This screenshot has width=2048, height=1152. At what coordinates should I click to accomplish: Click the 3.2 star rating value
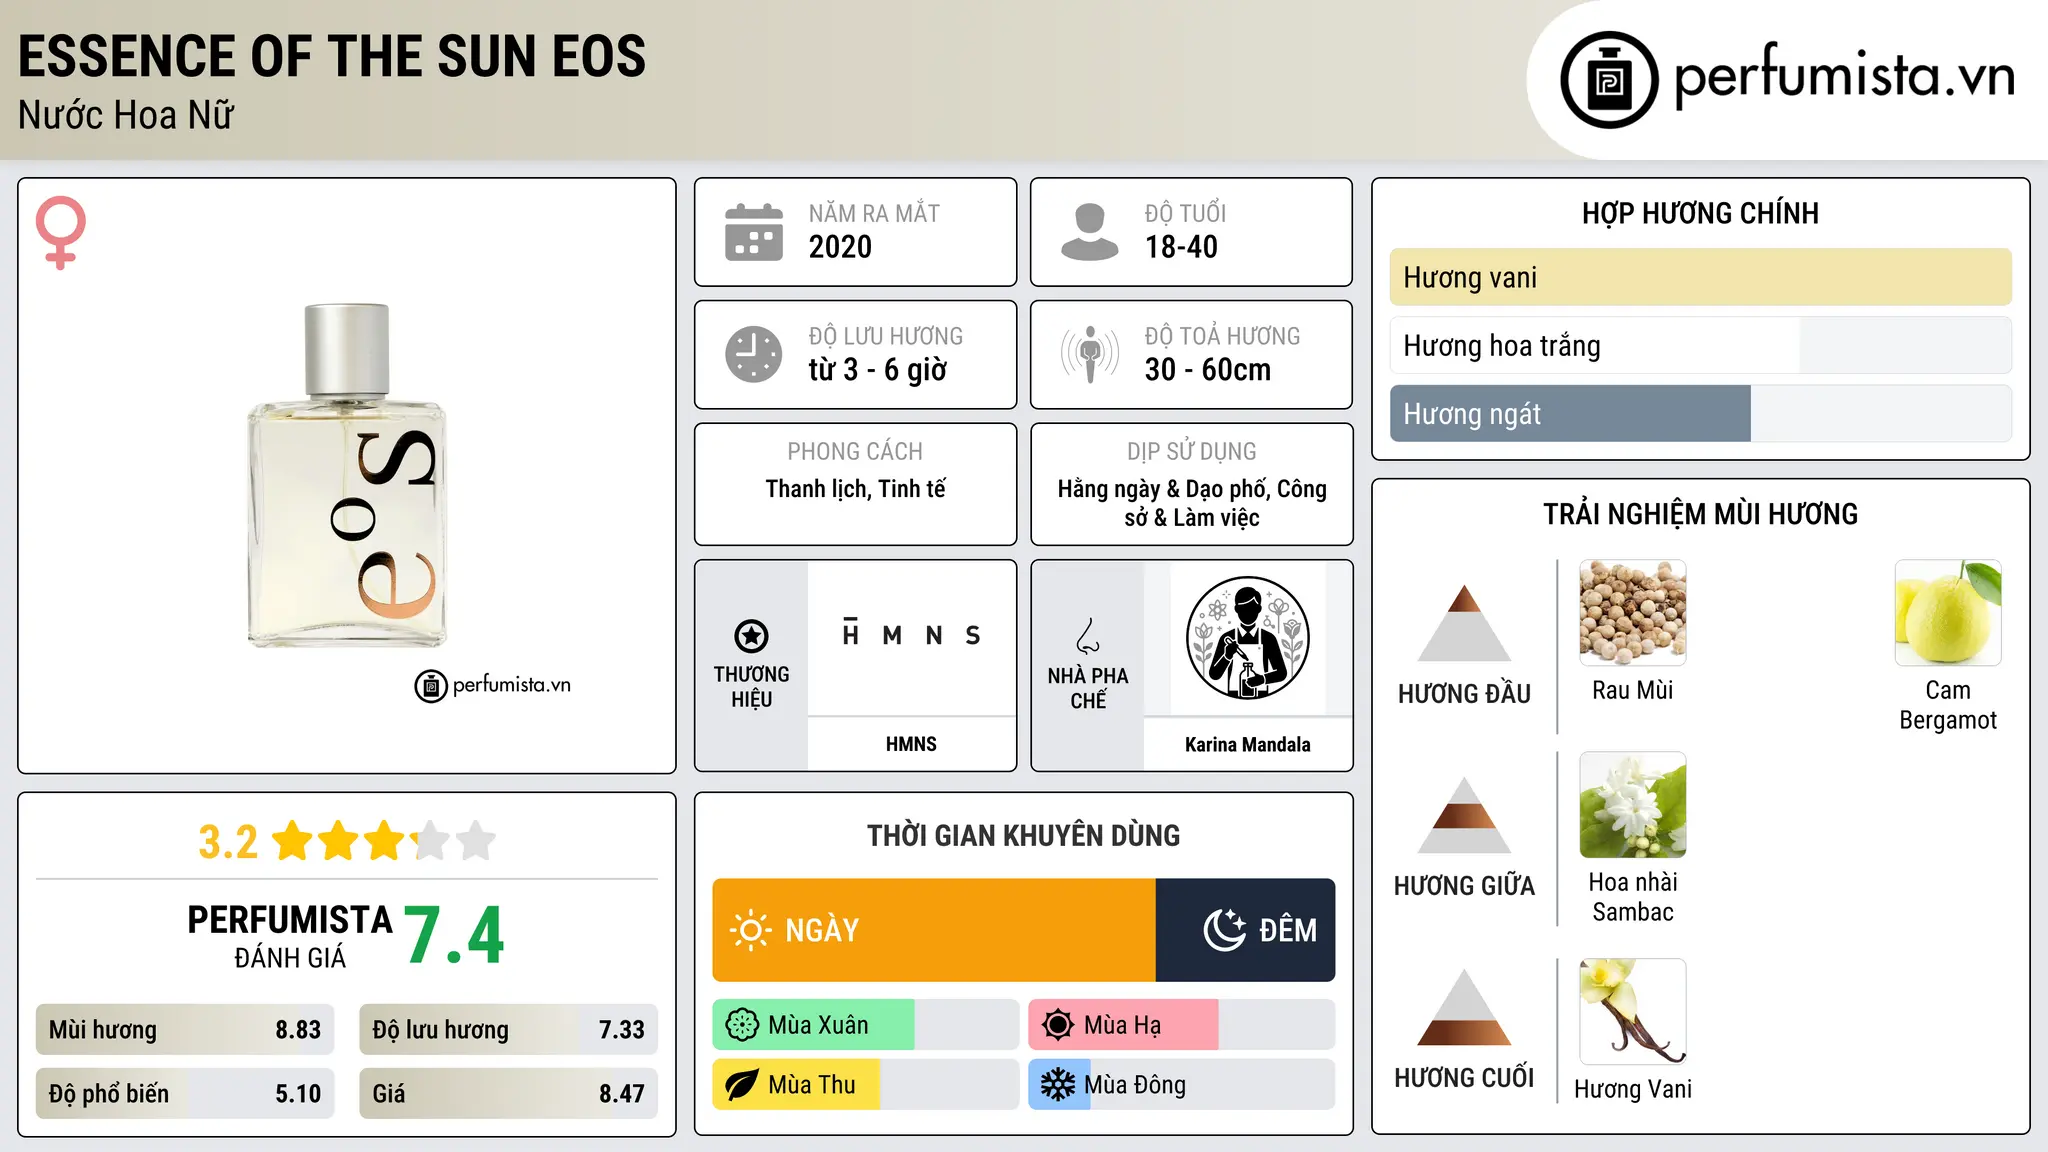(228, 842)
